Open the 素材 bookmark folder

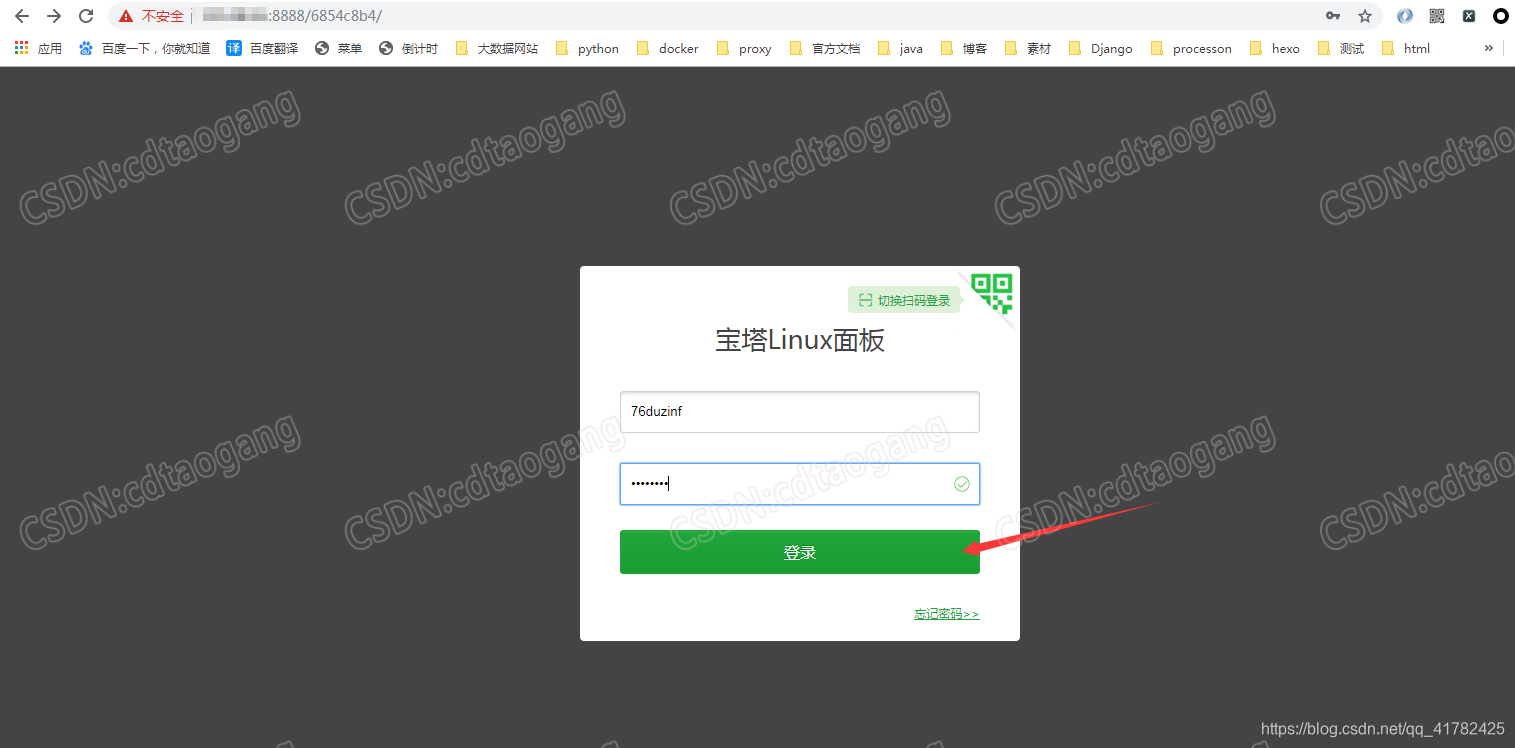[1028, 48]
